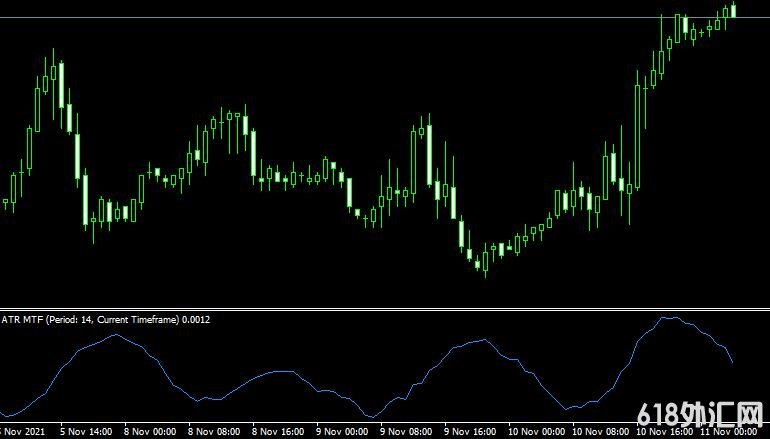Click the 9 Nov 16:00 time label
Screen dimensions: 770x439
click(470, 432)
